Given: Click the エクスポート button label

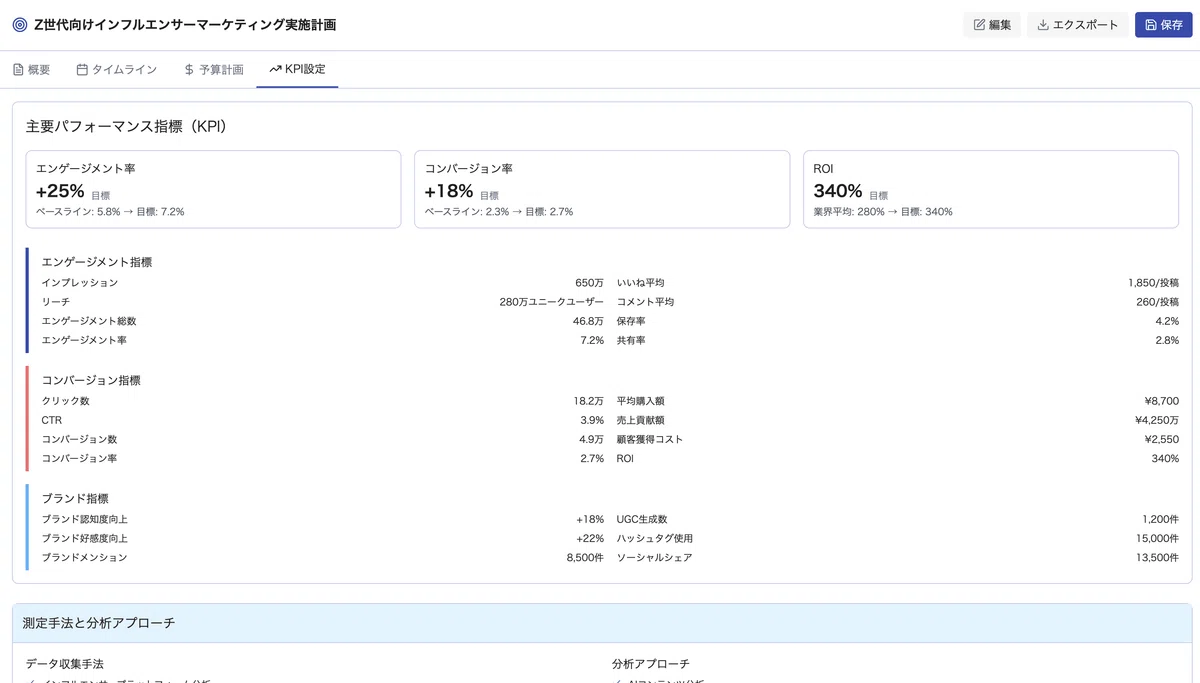Looking at the screenshot, I should coord(1086,25).
